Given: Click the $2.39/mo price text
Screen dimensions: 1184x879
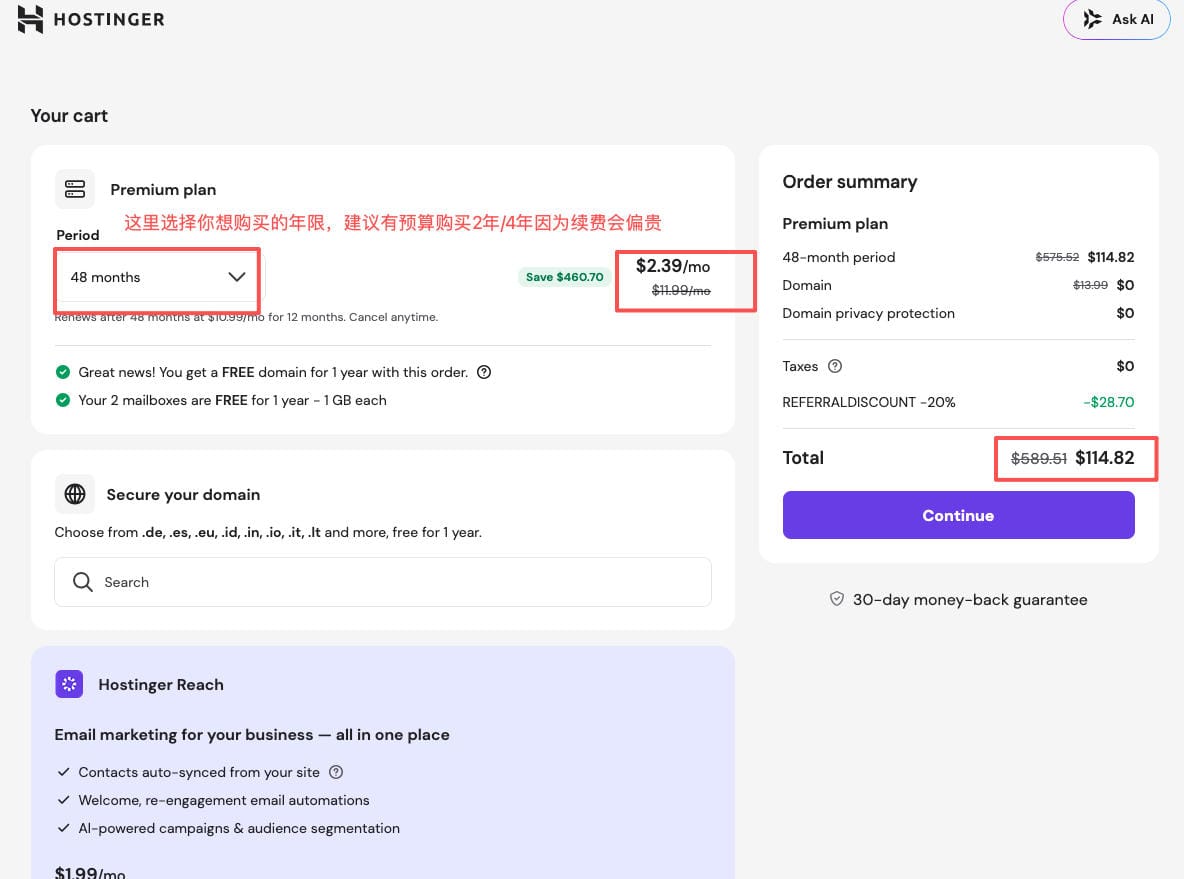Looking at the screenshot, I should click(673, 266).
